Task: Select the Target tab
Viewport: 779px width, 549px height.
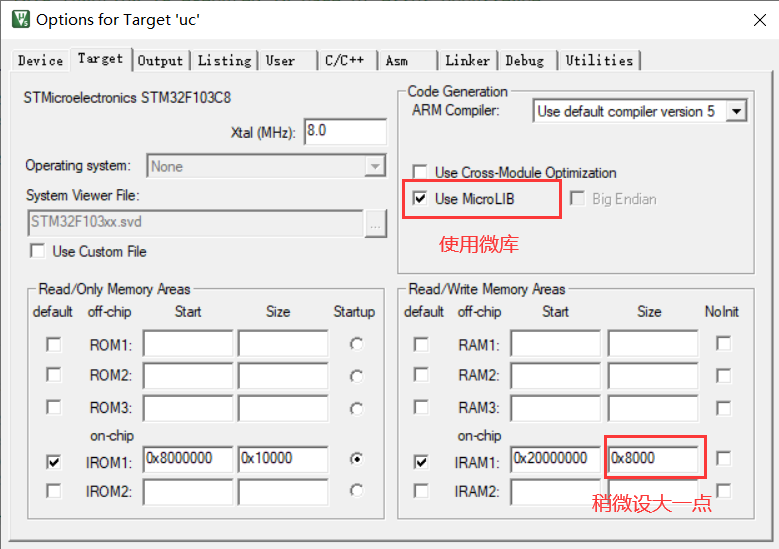Action: 100,59
